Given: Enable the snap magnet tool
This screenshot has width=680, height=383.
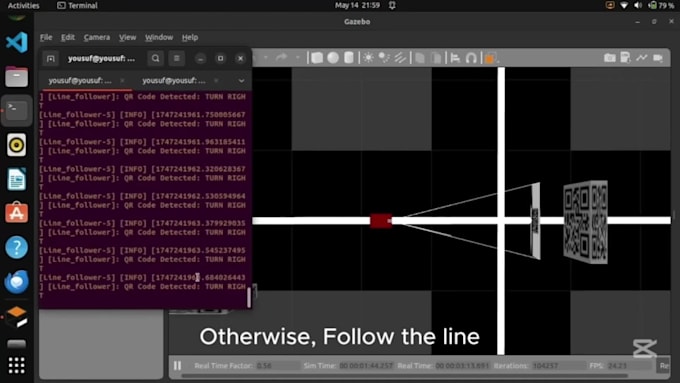Looking at the screenshot, I should tap(471, 58).
